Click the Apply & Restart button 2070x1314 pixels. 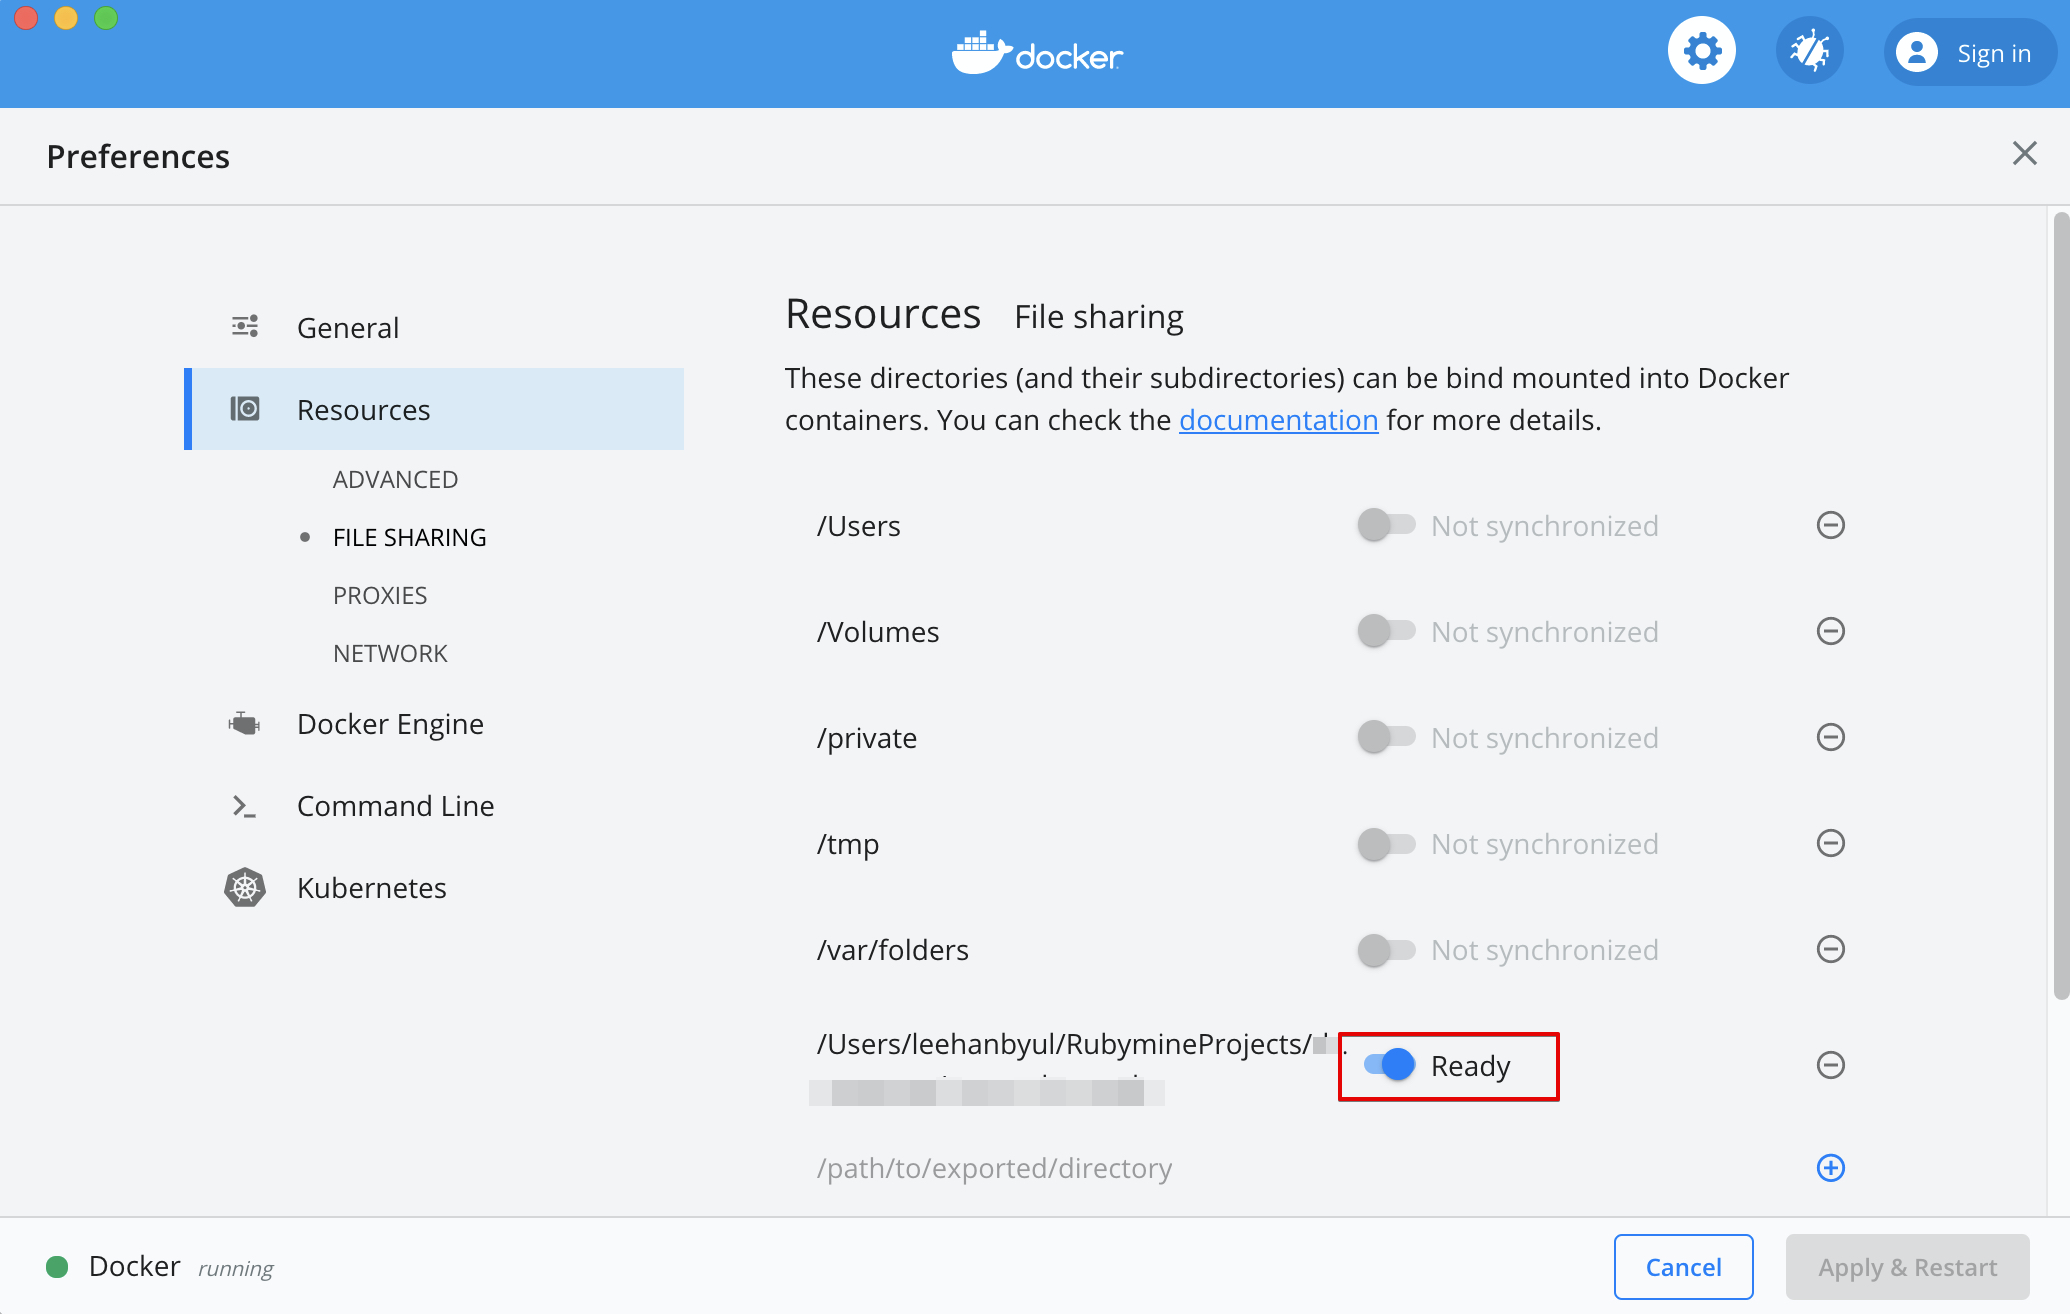click(1907, 1267)
